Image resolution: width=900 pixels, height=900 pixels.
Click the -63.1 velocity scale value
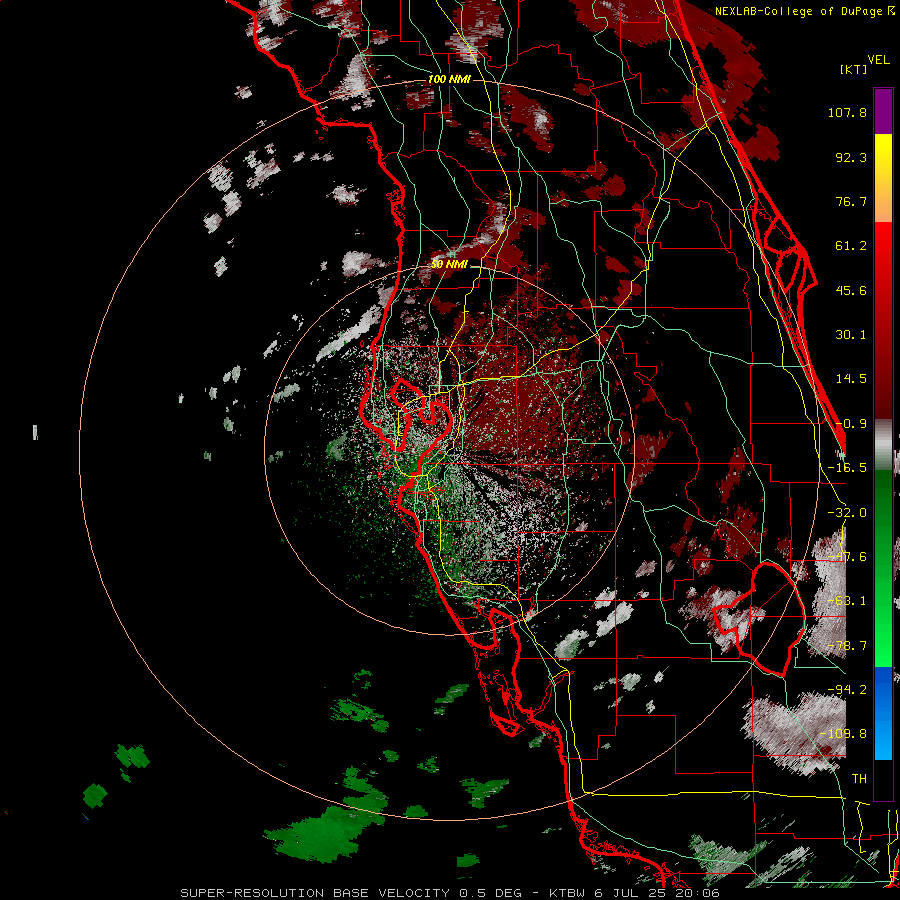(x=847, y=601)
